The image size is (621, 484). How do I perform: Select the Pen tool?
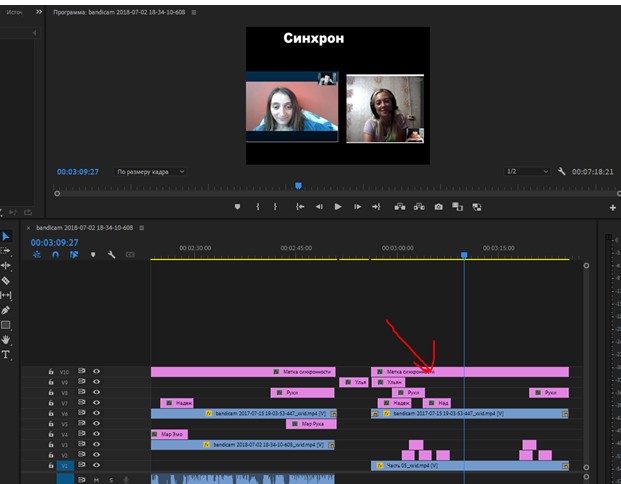click(x=6, y=310)
